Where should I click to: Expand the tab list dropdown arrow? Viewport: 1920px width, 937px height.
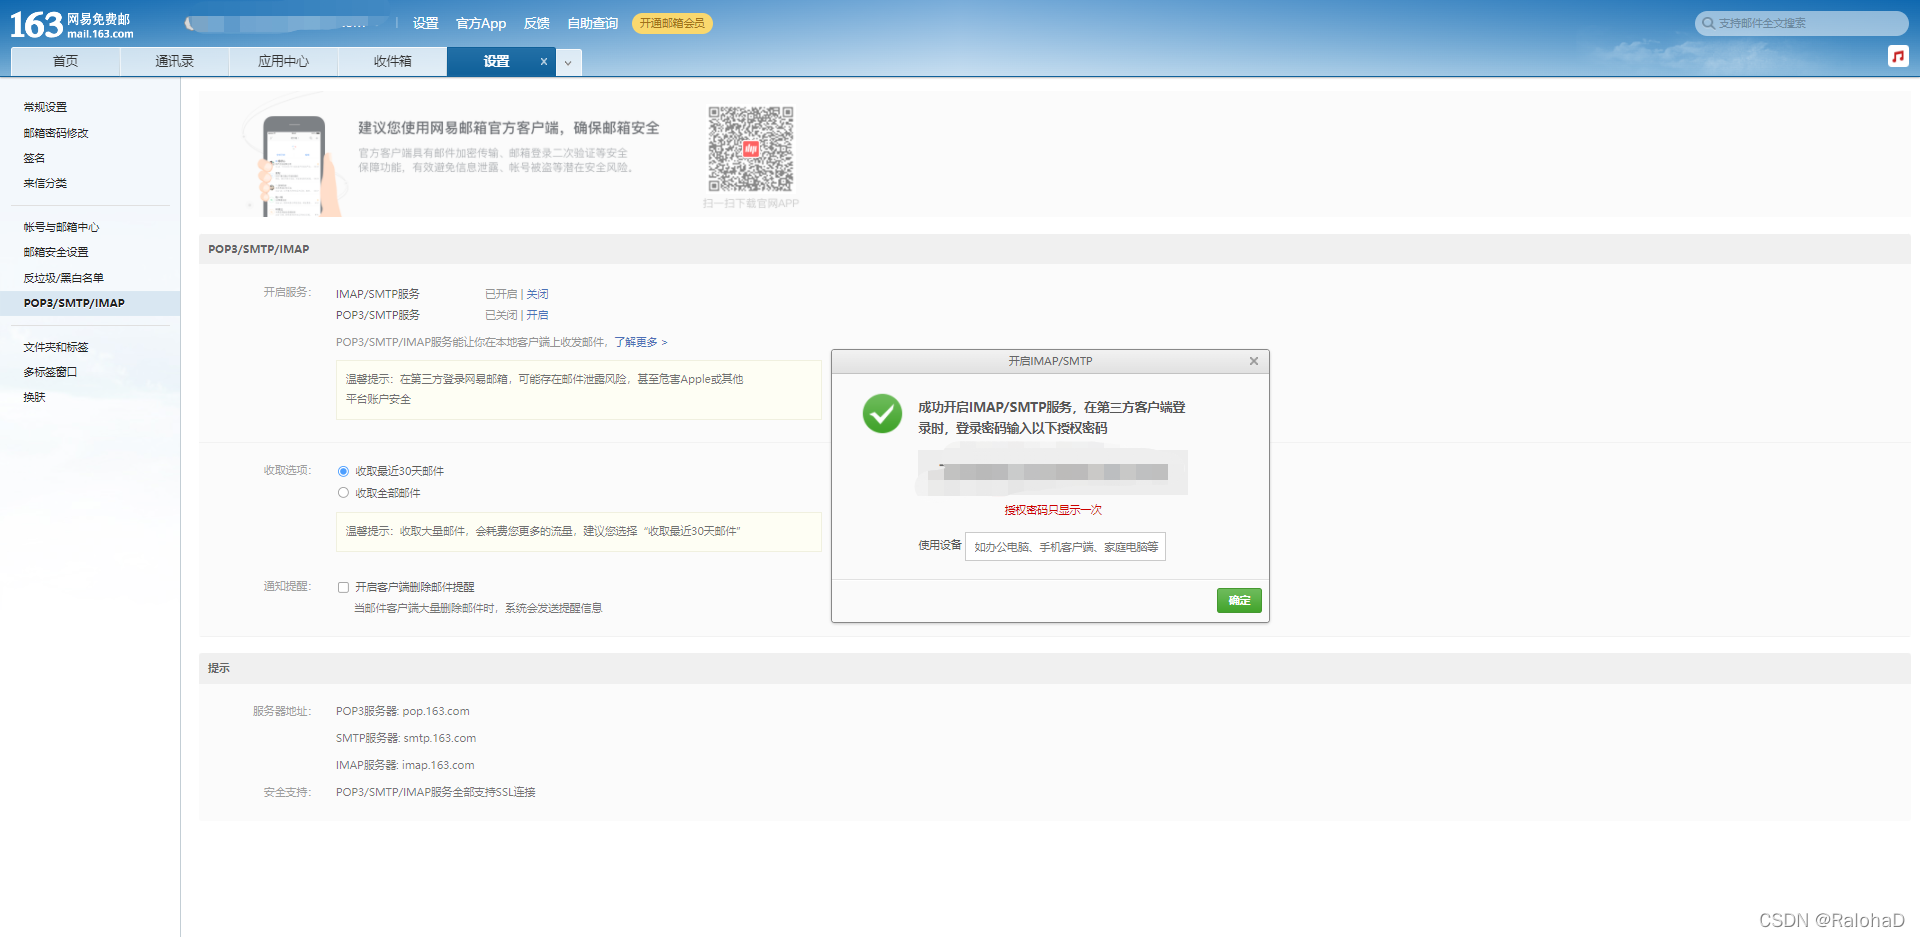click(568, 62)
